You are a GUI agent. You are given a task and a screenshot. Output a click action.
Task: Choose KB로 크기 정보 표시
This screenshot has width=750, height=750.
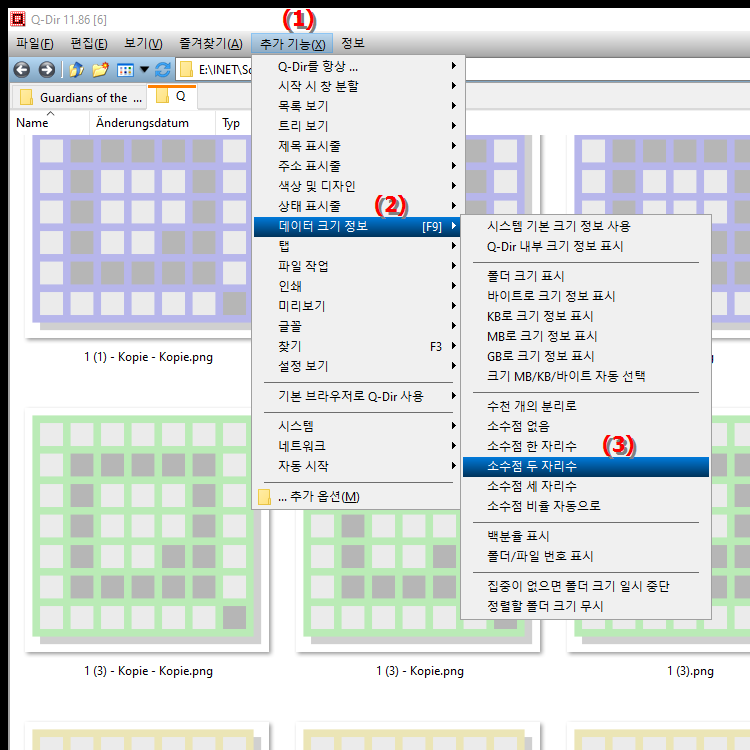[585, 316]
